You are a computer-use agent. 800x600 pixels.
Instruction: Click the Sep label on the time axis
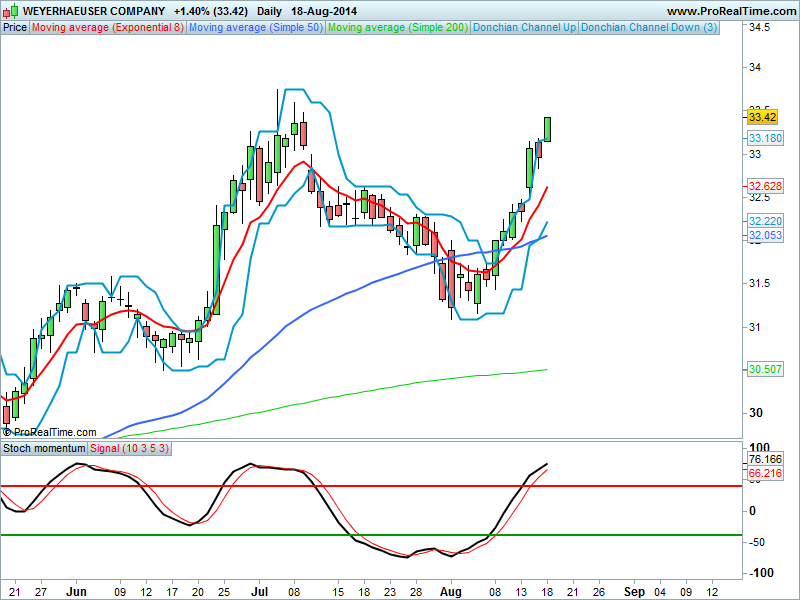[634, 592]
